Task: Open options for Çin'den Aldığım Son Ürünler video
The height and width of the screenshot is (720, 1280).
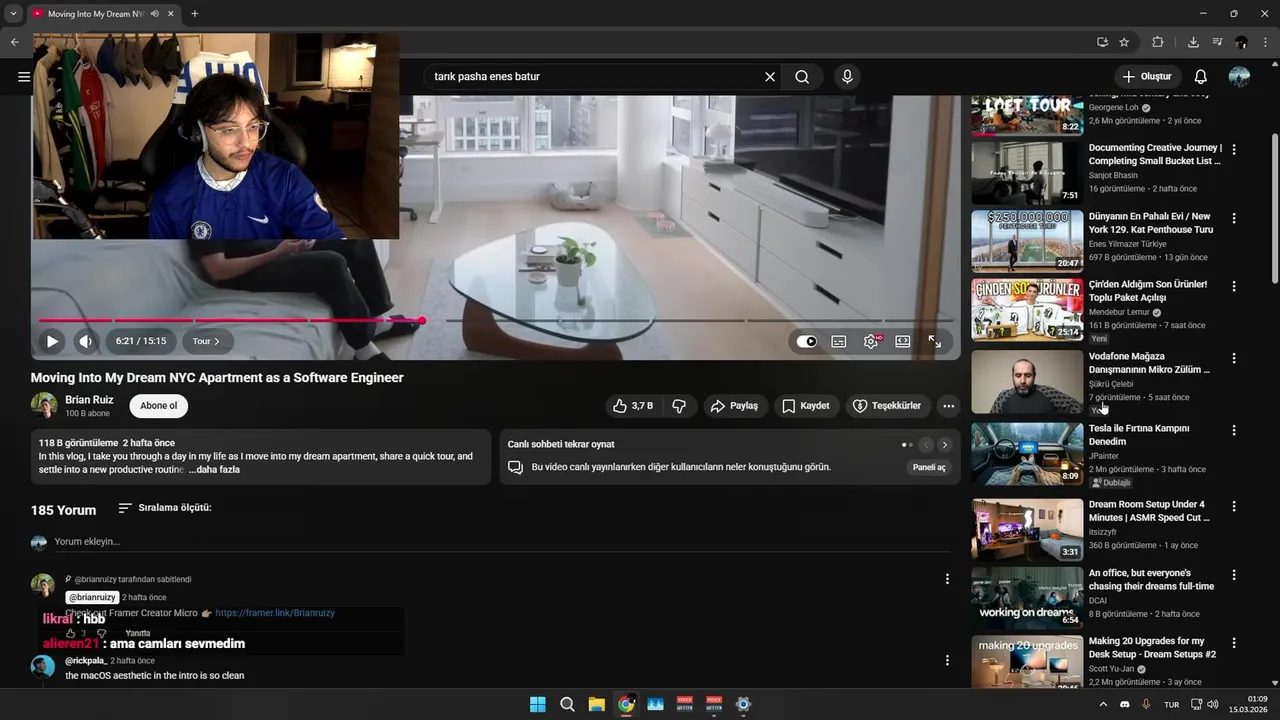Action: pos(1234,286)
